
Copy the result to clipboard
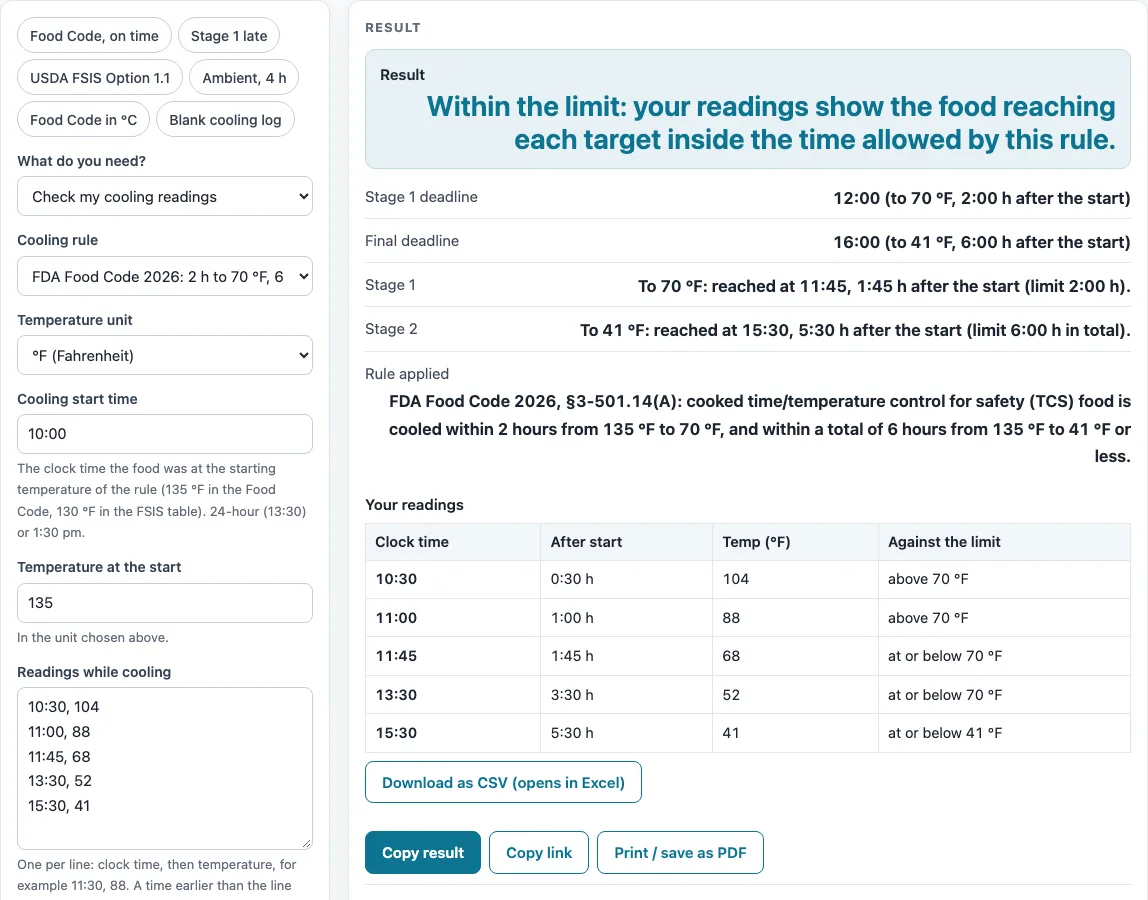(x=423, y=852)
